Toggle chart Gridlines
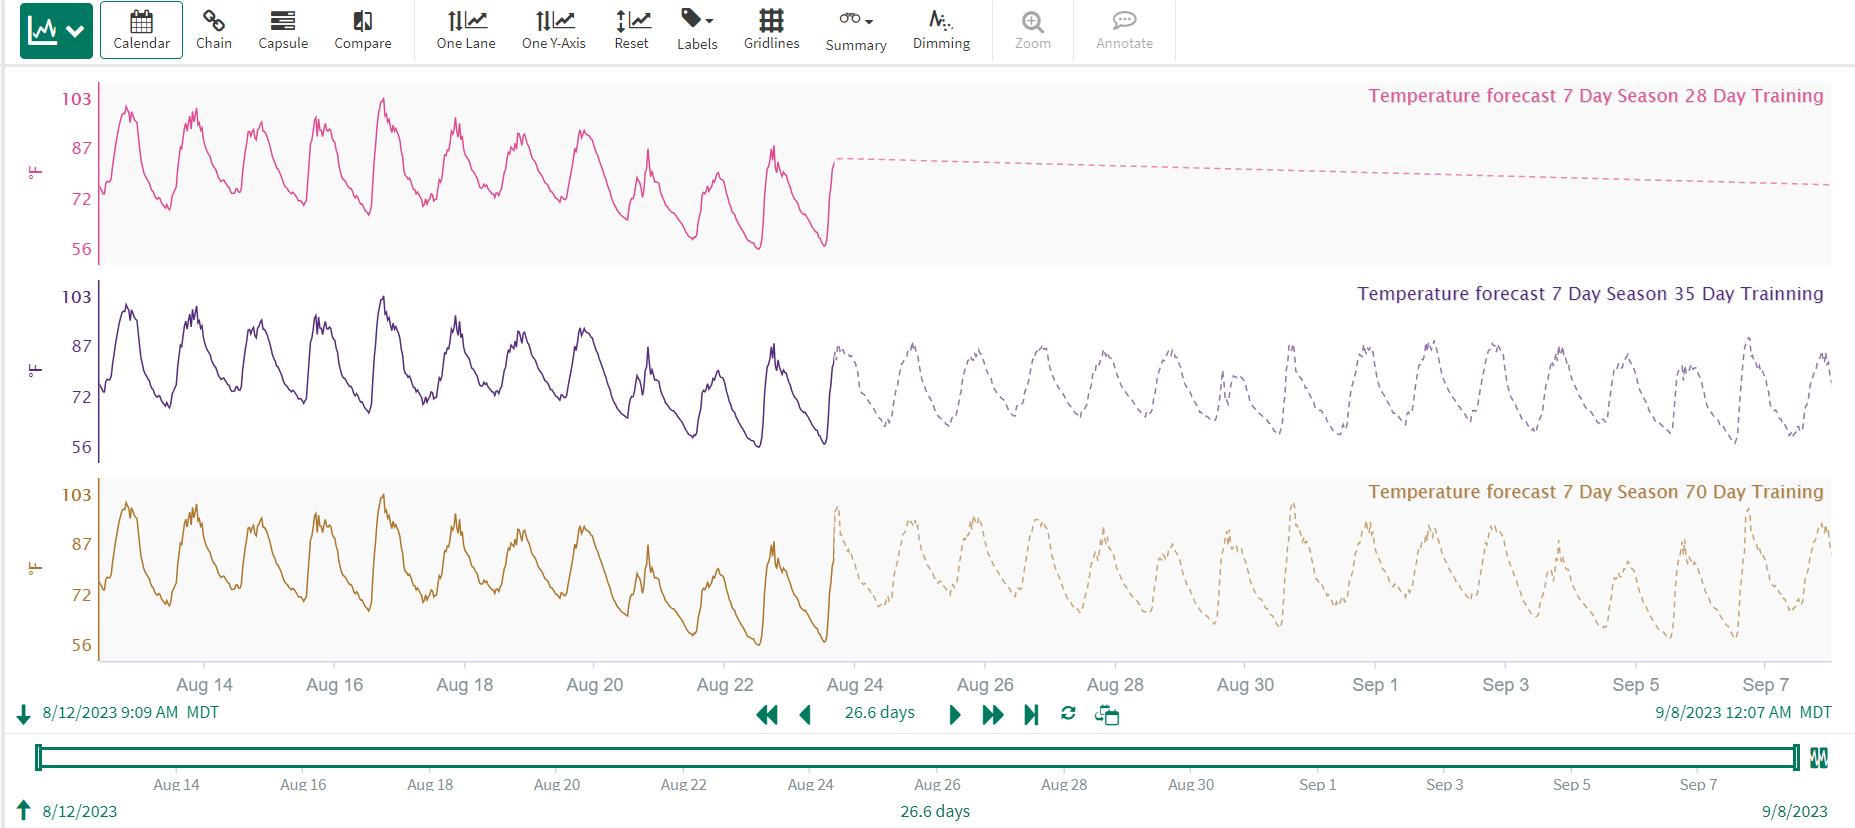1855x828 pixels. click(x=771, y=31)
